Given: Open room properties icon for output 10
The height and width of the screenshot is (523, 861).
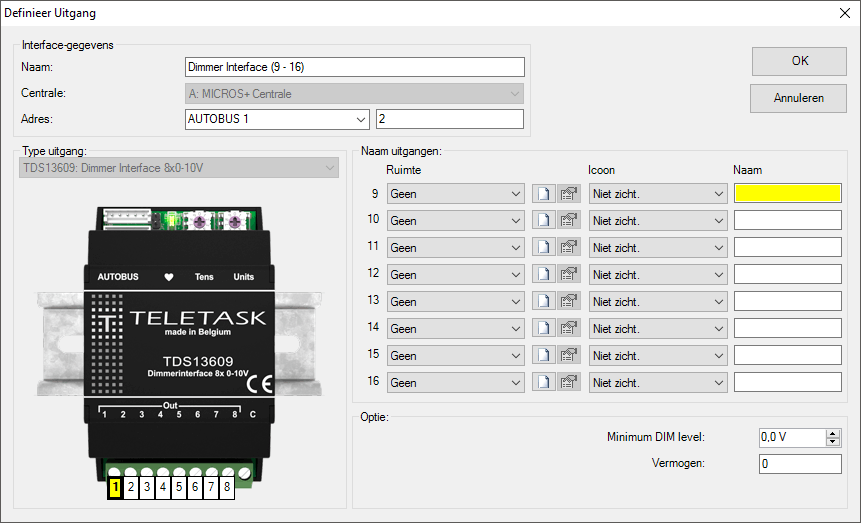Looking at the screenshot, I should (569, 220).
